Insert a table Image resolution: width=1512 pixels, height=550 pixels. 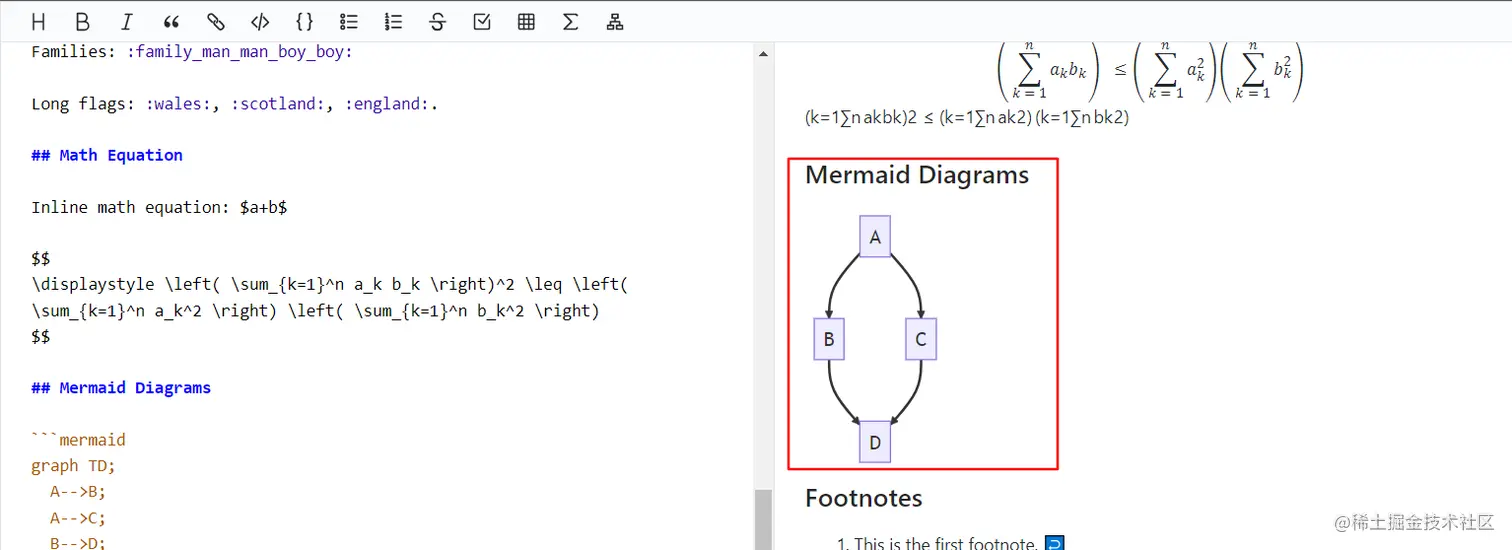click(x=526, y=22)
